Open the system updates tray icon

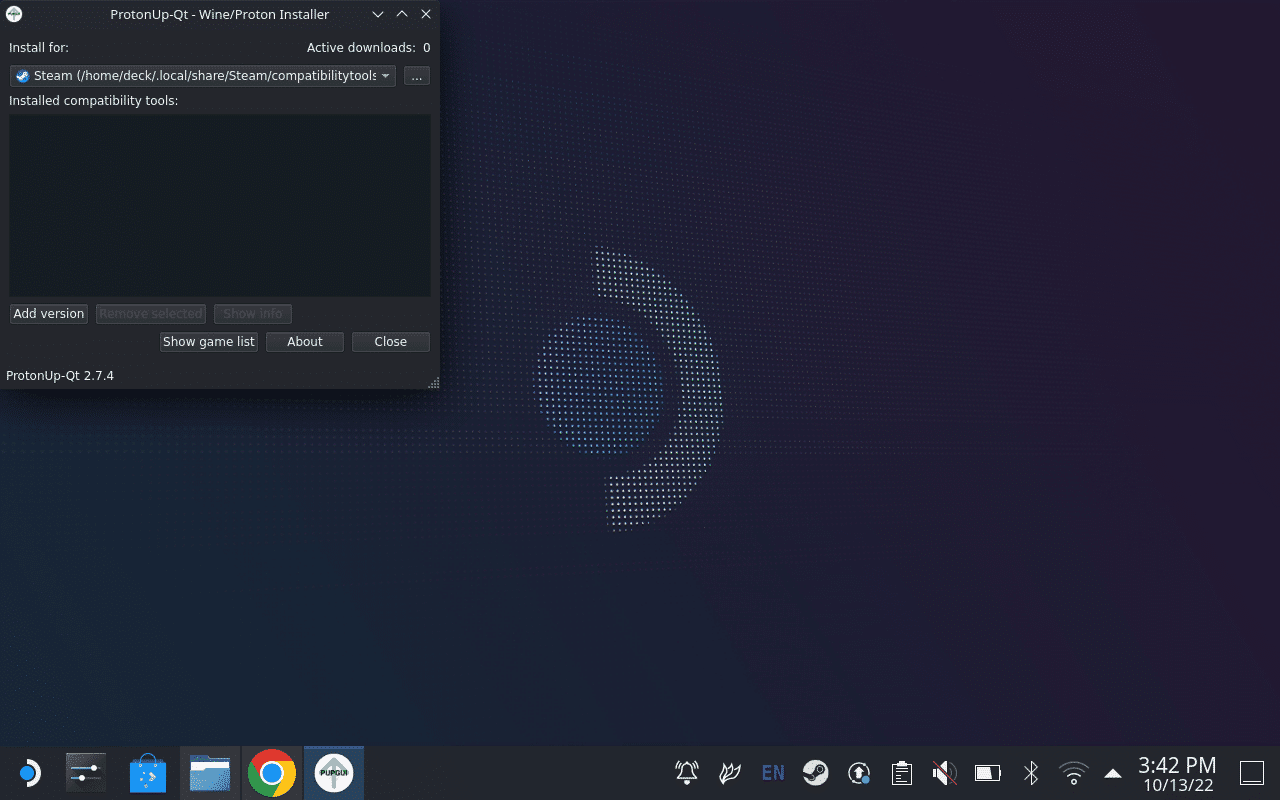pos(859,773)
